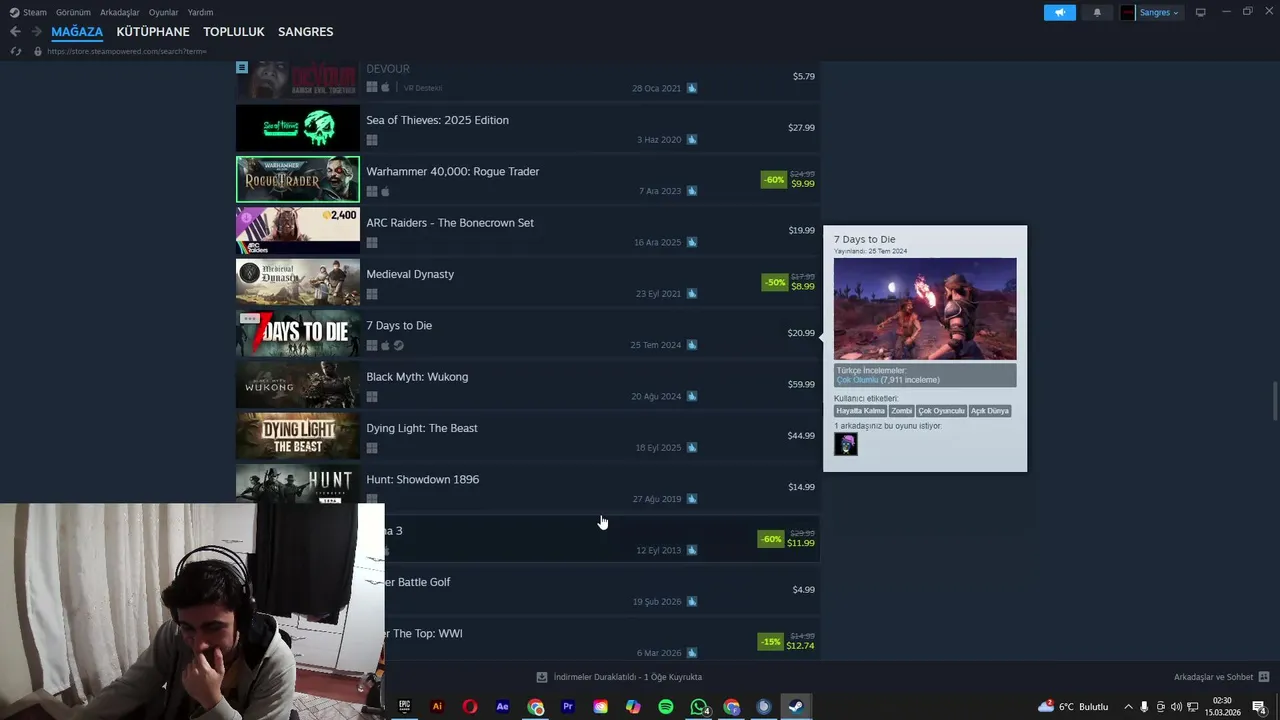Click the DEVOUR game thumbnail
Viewport: 1280px width, 720px height.
[x=298, y=80]
